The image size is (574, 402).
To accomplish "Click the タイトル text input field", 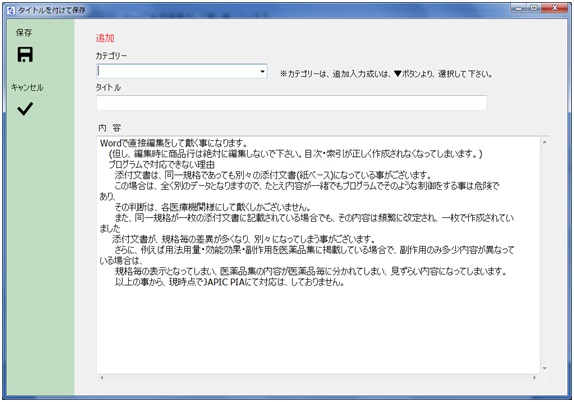I will 292,103.
